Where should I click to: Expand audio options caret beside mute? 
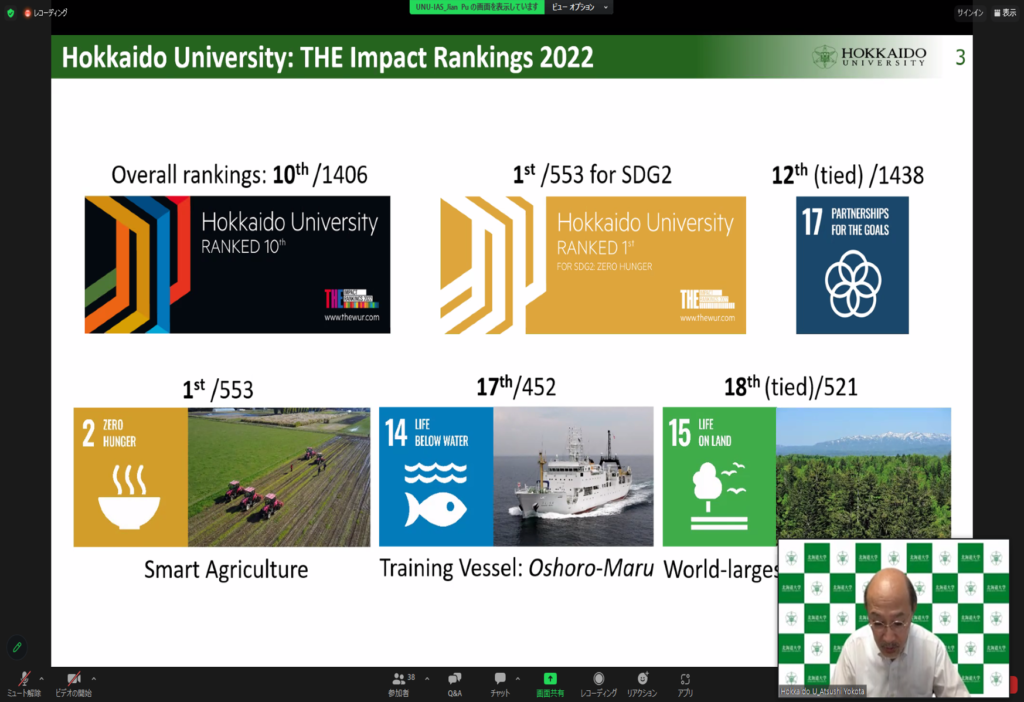click(44, 678)
